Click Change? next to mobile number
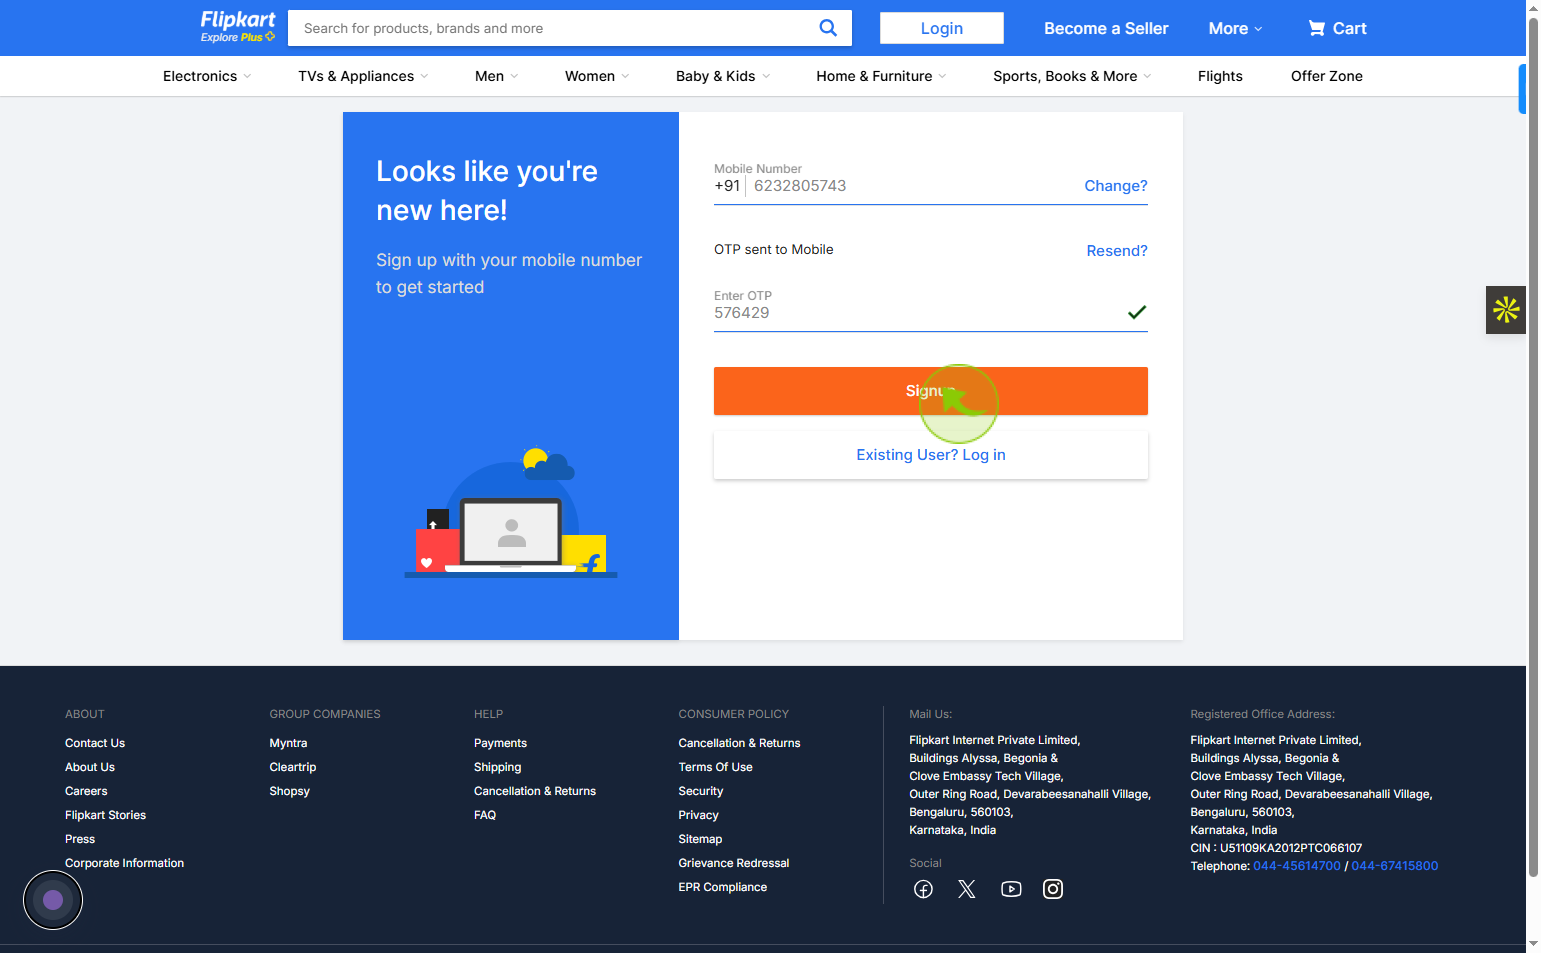Viewport: 1541px width, 953px height. 1116,186
